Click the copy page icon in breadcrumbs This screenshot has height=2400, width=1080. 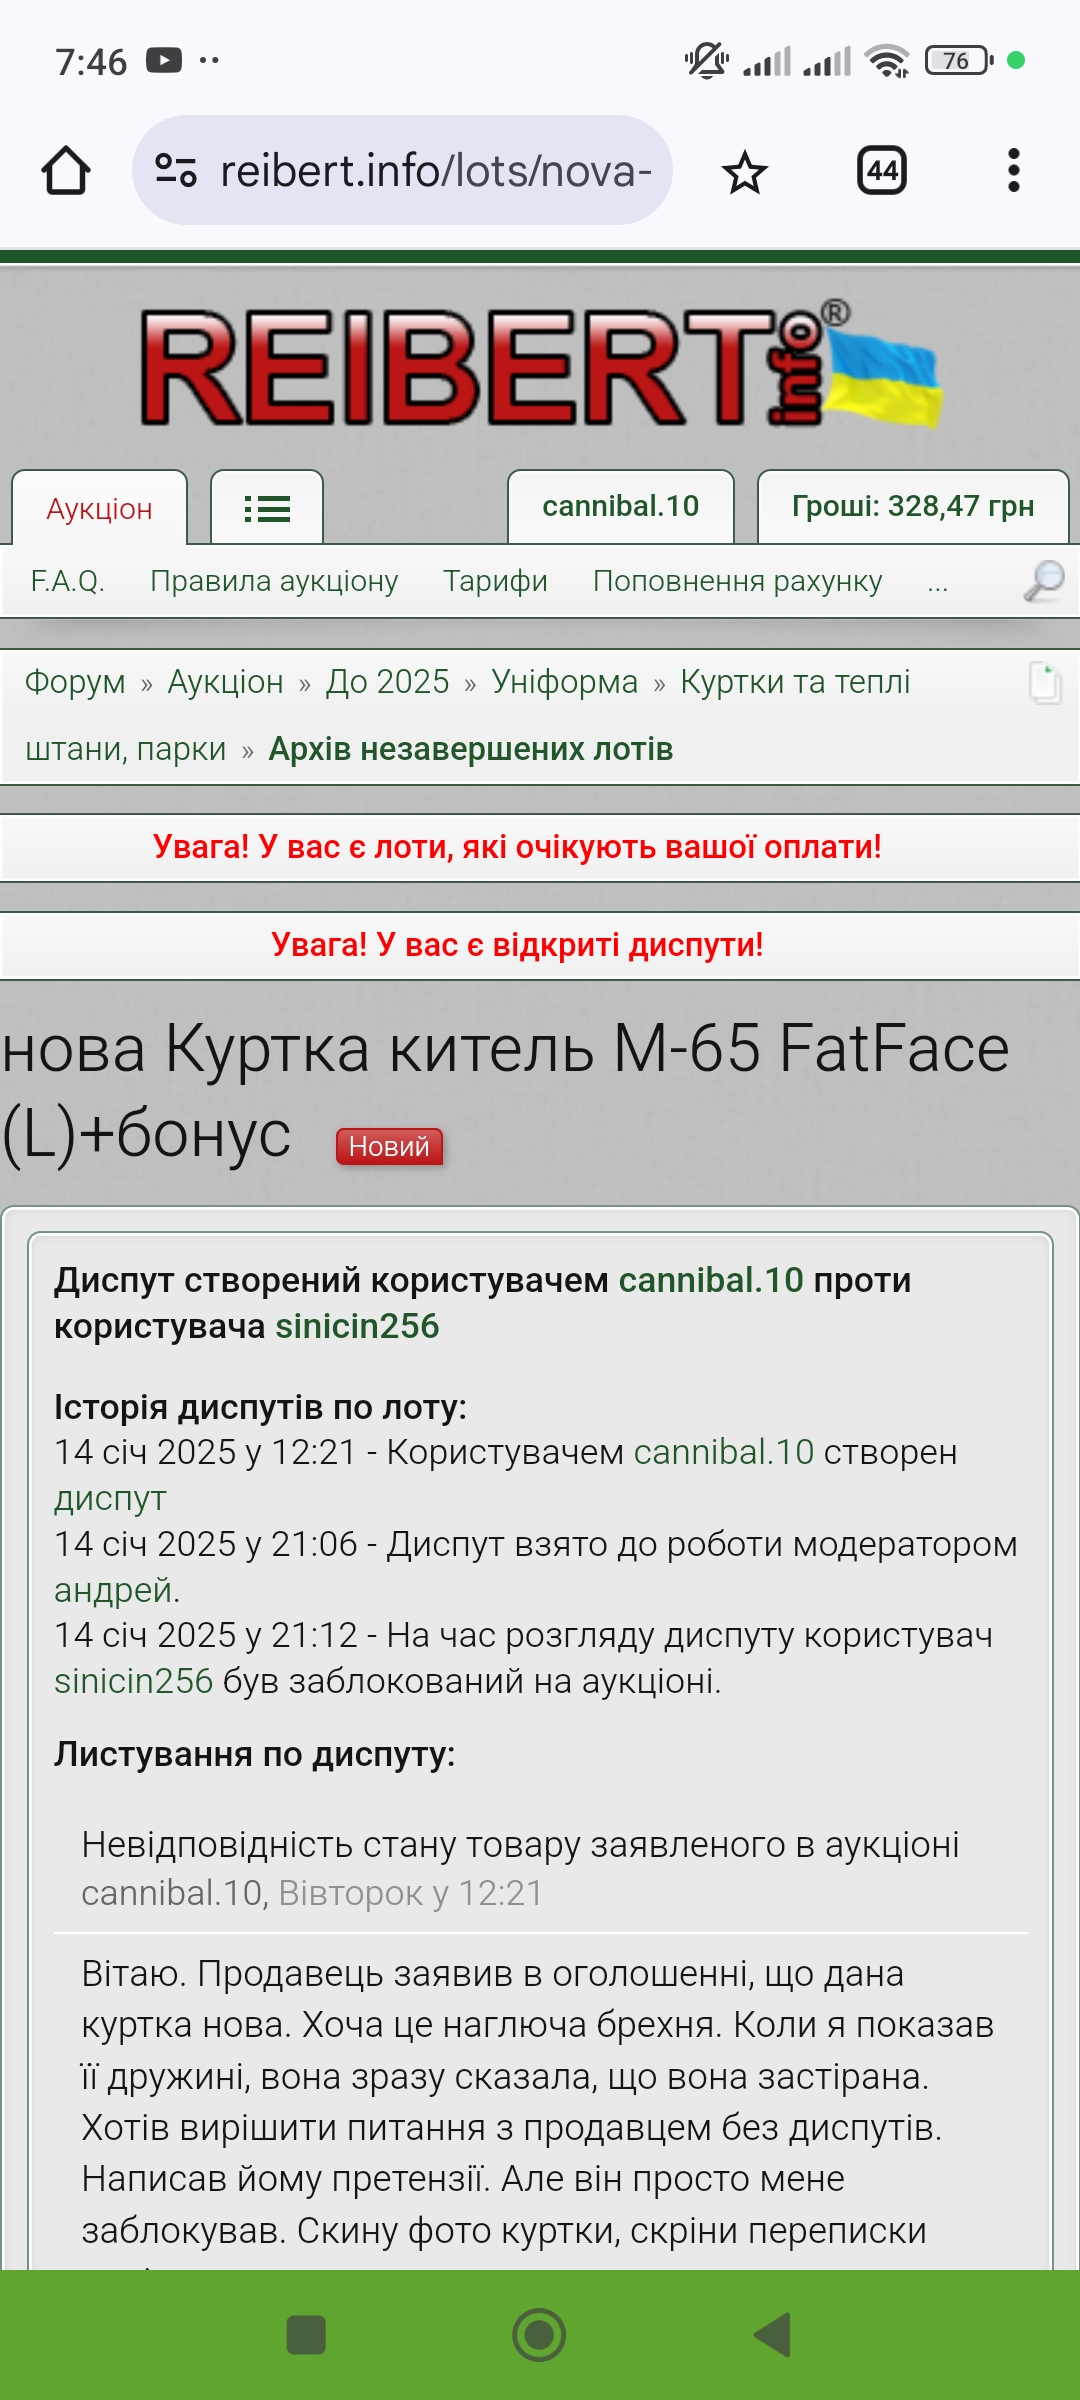(1045, 683)
